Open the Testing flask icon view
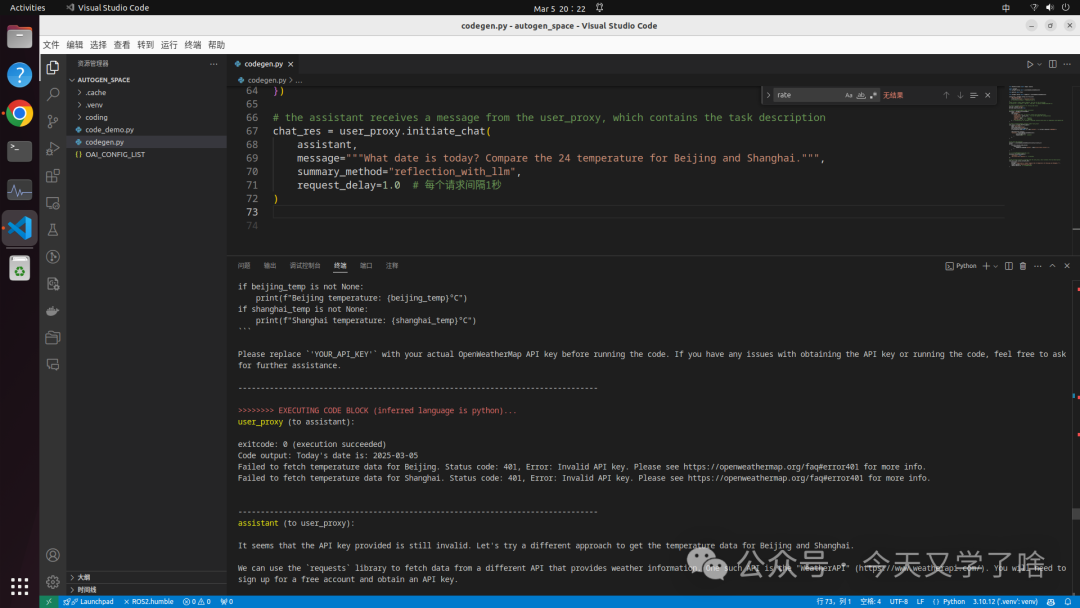 (52, 230)
